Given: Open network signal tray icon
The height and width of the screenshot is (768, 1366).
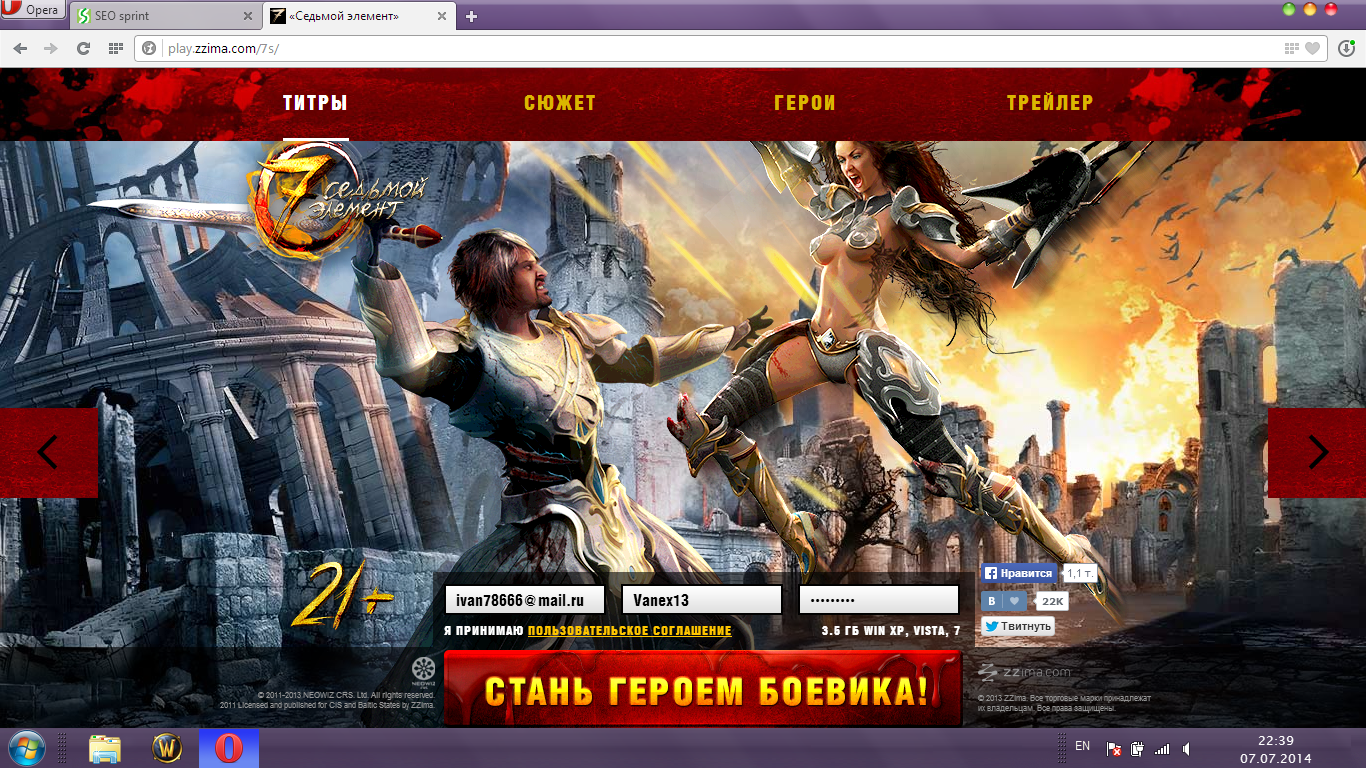Looking at the screenshot, I should pyautogui.click(x=1161, y=748).
